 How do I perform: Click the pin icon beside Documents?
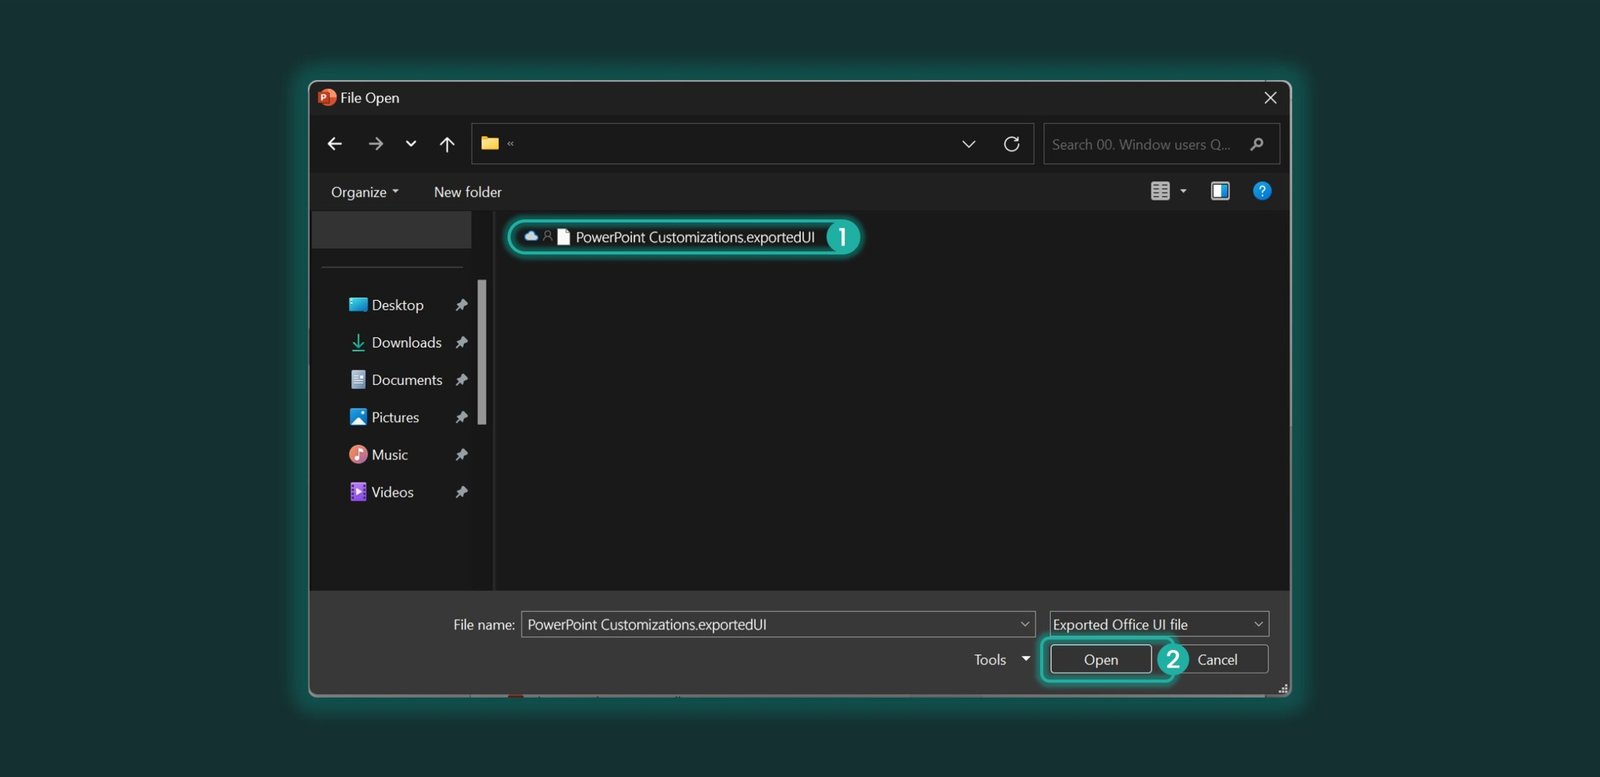click(x=461, y=380)
